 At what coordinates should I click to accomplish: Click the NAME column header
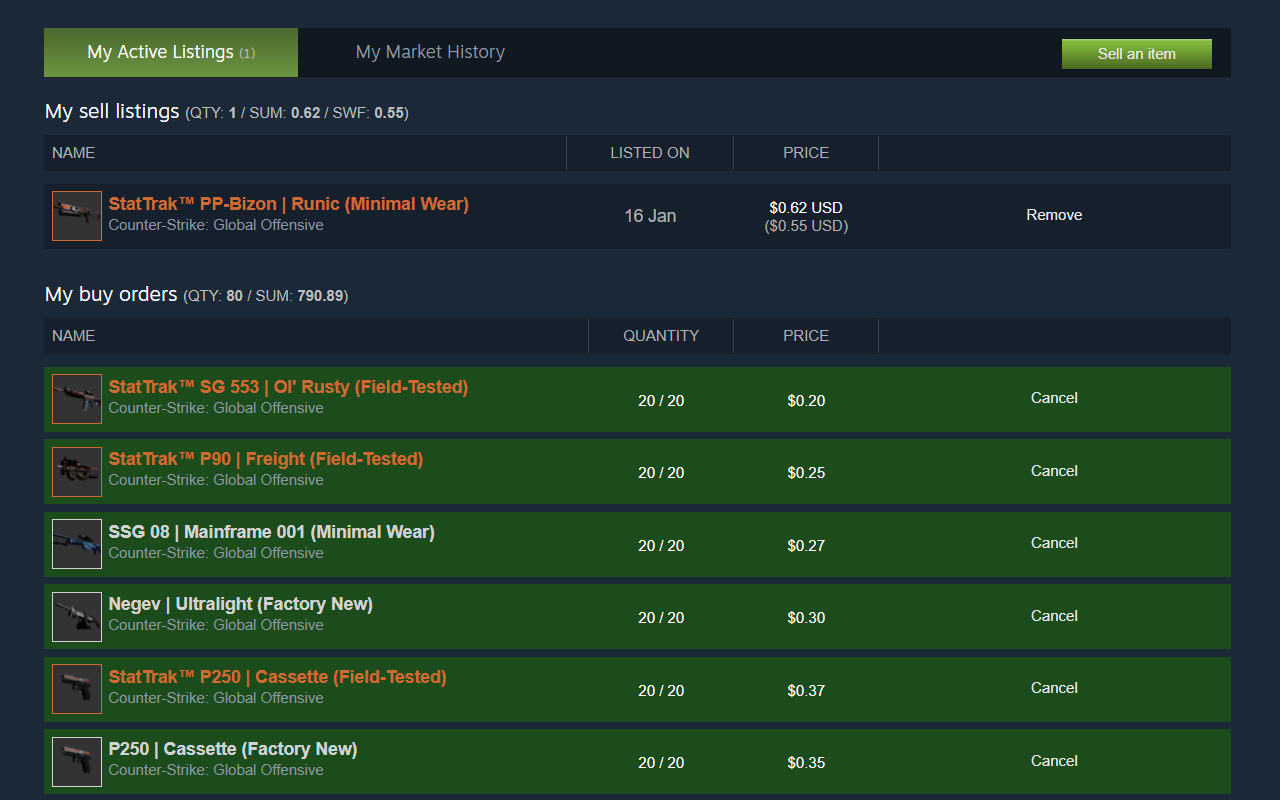(x=73, y=152)
